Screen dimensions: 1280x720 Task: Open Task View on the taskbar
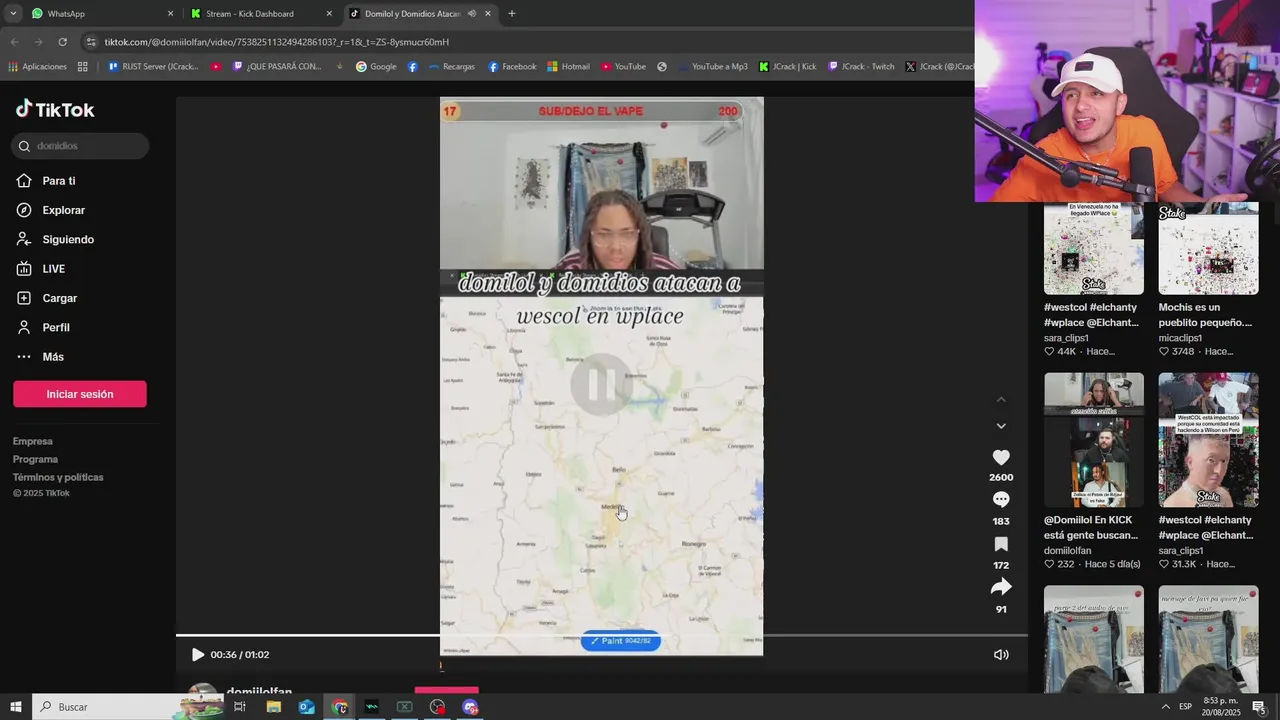point(240,707)
